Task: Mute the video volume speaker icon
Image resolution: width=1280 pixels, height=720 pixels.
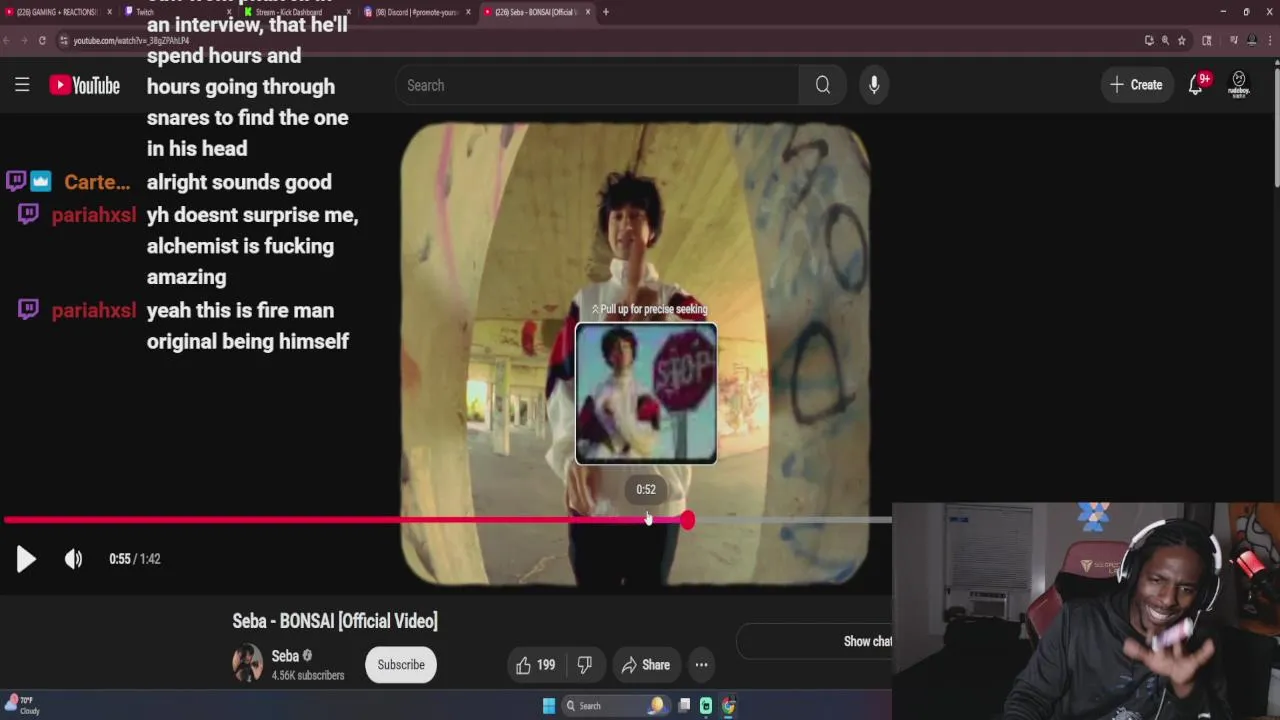Action: [73, 559]
